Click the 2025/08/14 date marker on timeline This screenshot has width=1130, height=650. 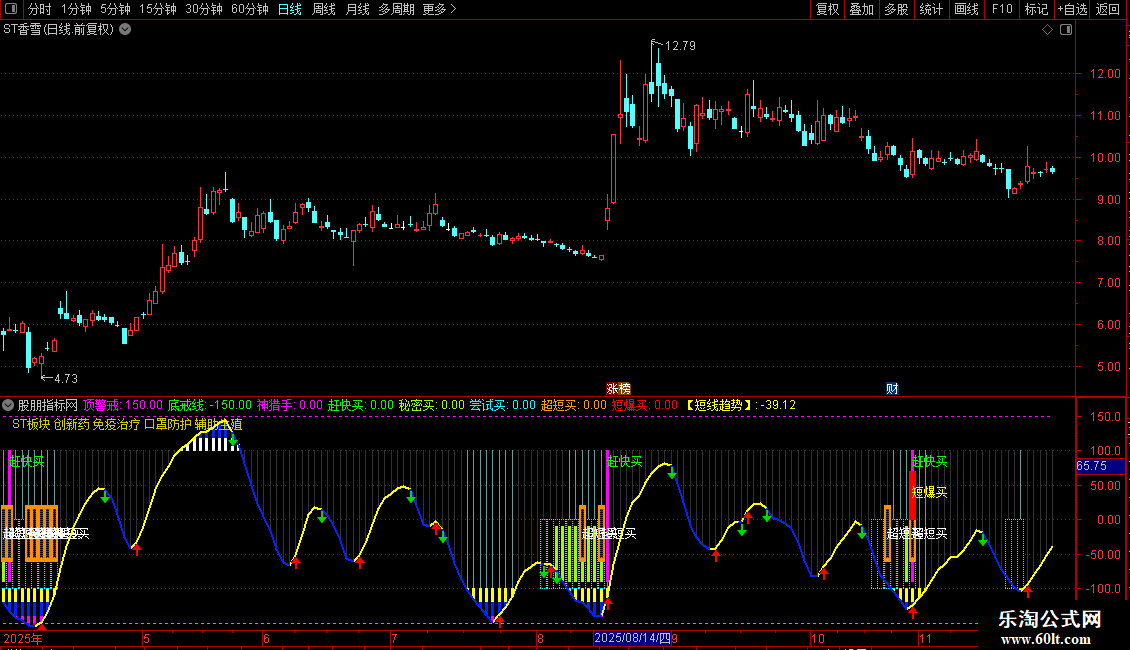click(x=632, y=638)
